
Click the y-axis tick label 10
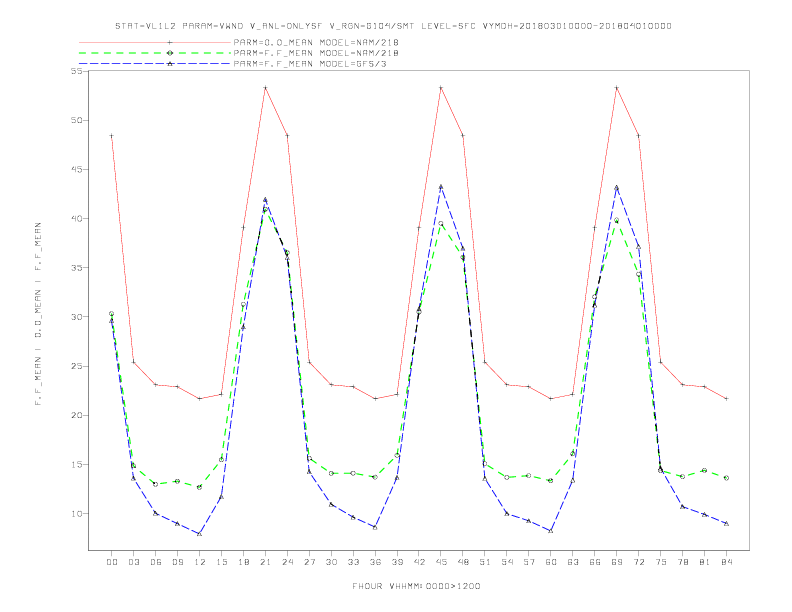tap(77, 514)
